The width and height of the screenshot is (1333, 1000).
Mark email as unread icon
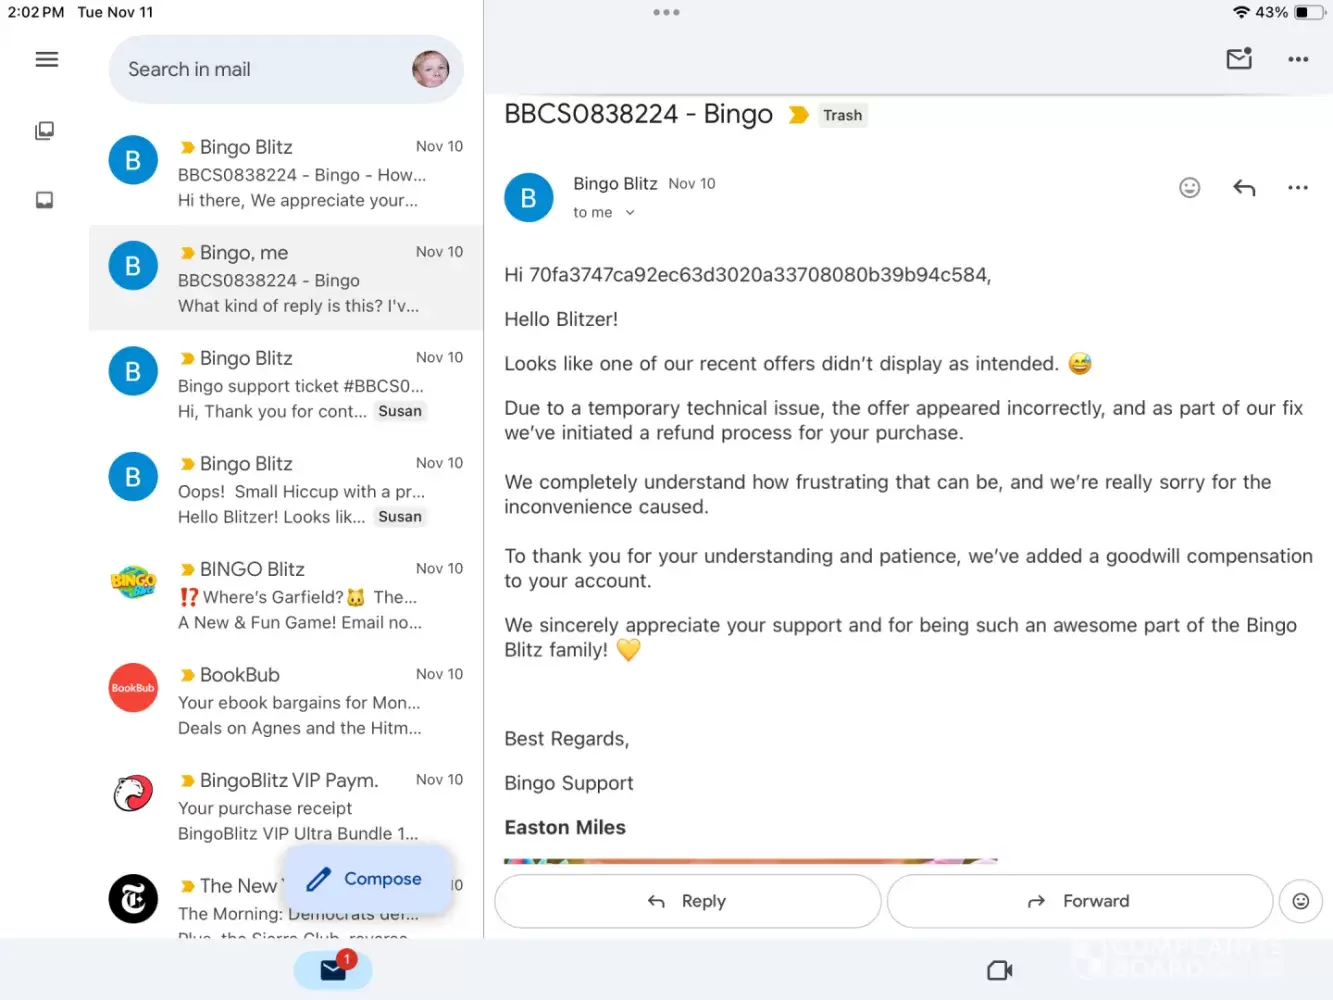1239,59
